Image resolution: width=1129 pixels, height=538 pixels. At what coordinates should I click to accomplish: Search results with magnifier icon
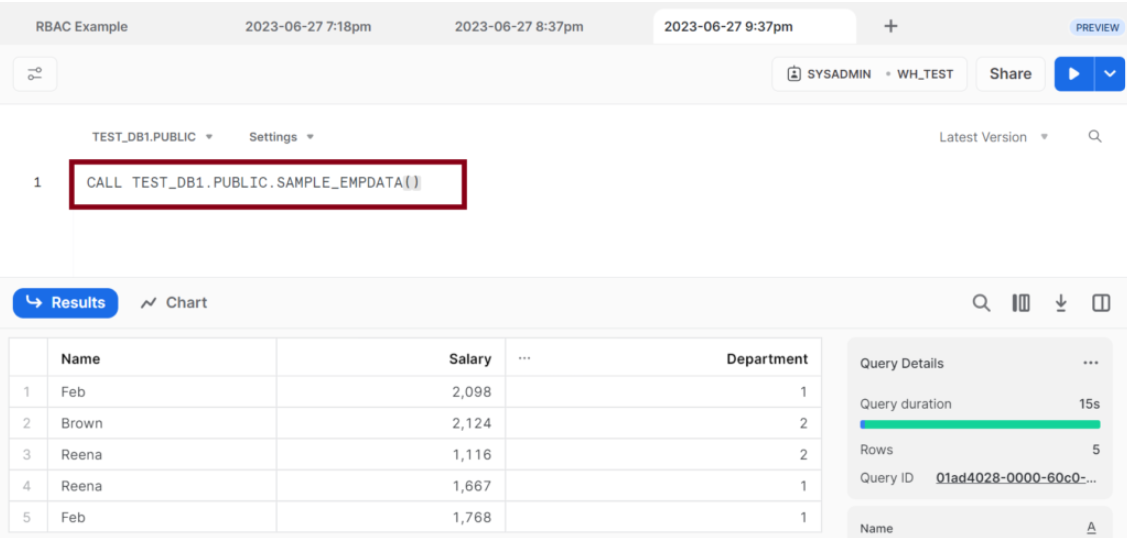tap(981, 303)
